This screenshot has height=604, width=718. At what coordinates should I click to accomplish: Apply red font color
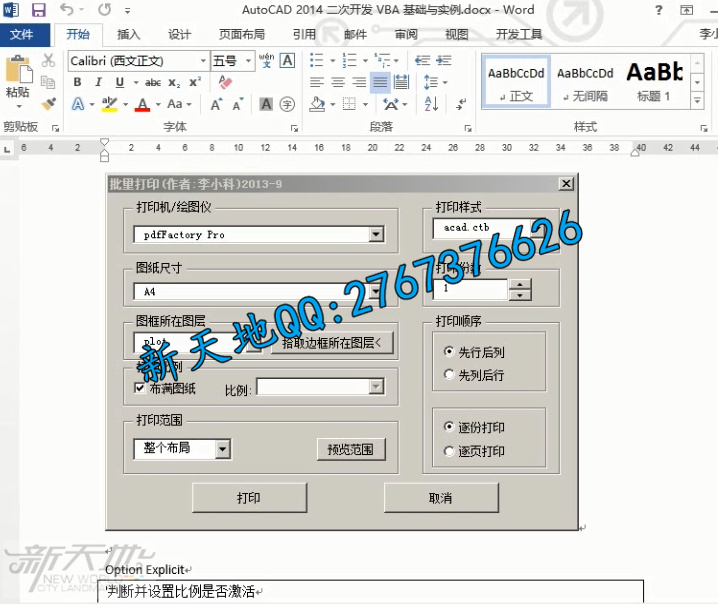pos(142,105)
